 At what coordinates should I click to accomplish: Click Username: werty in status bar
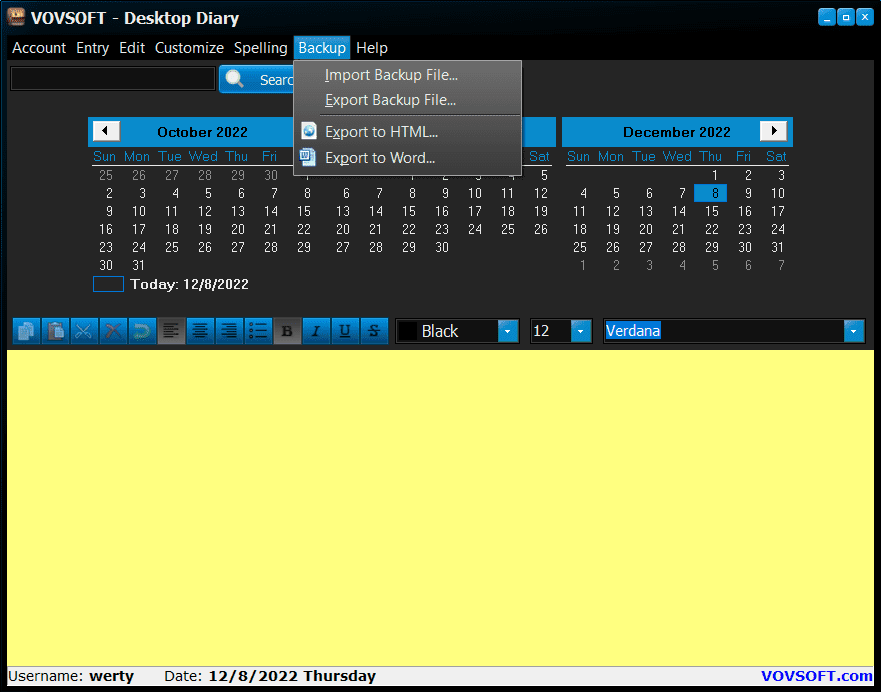coord(71,676)
